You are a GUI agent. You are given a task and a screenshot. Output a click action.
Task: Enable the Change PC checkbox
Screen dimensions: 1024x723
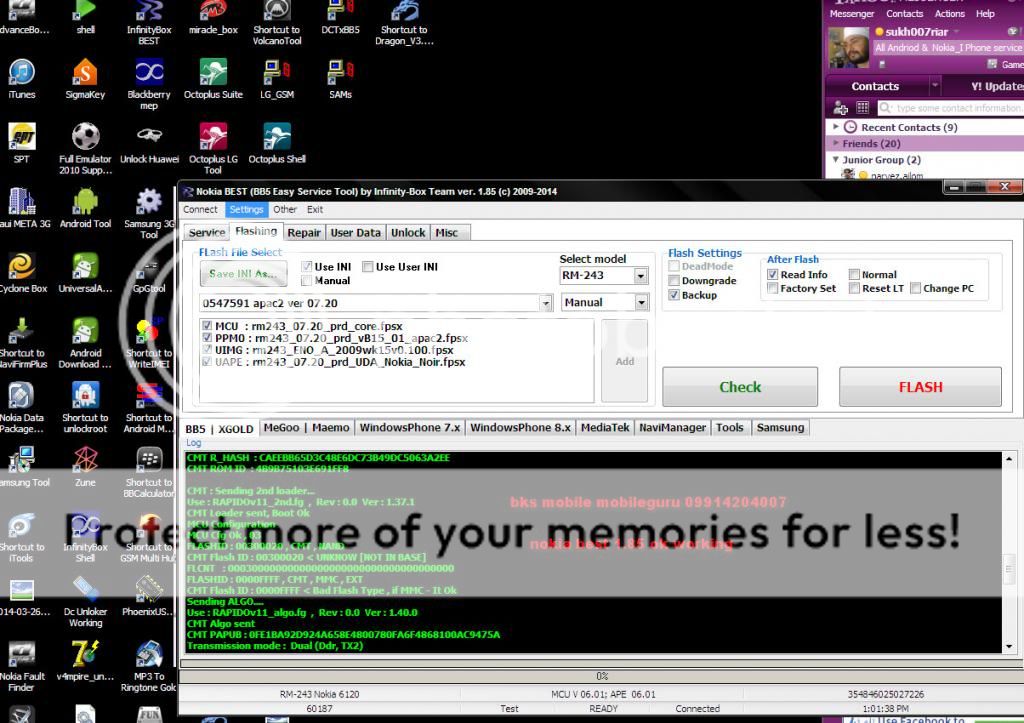916,288
